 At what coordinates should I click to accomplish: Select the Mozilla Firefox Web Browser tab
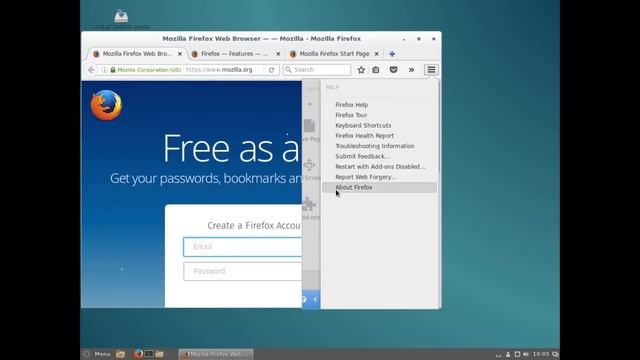pyautogui.click(x=137, y=54)
